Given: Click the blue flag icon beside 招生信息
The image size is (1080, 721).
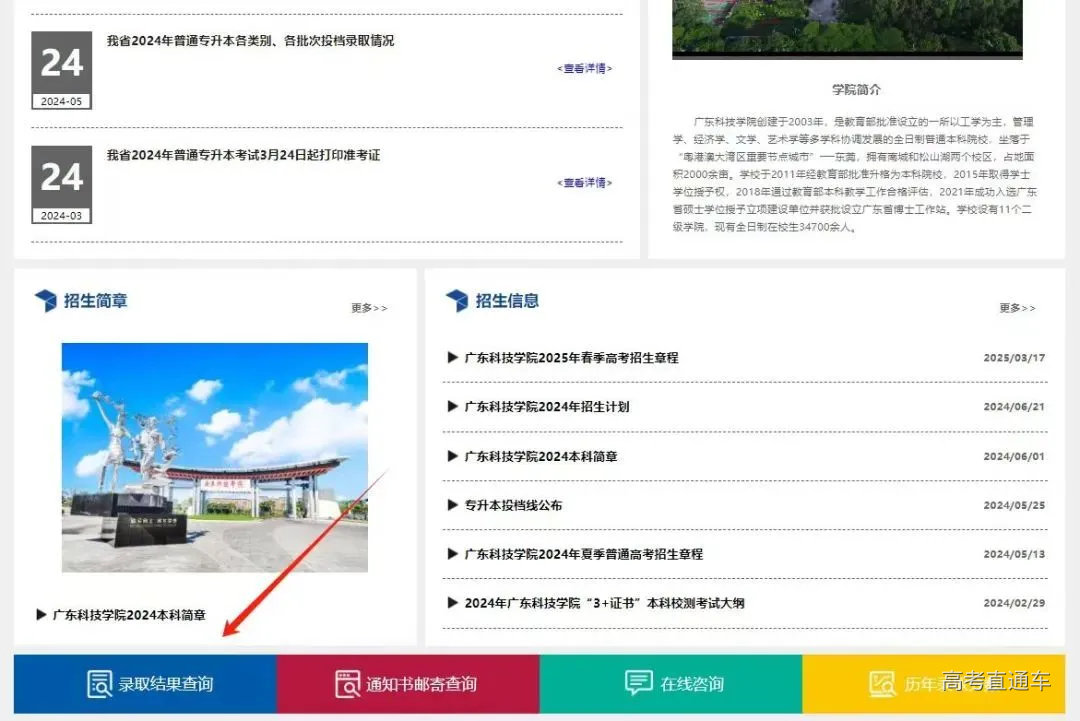Looking at the screenshot, I should click(x=458, y=300).
